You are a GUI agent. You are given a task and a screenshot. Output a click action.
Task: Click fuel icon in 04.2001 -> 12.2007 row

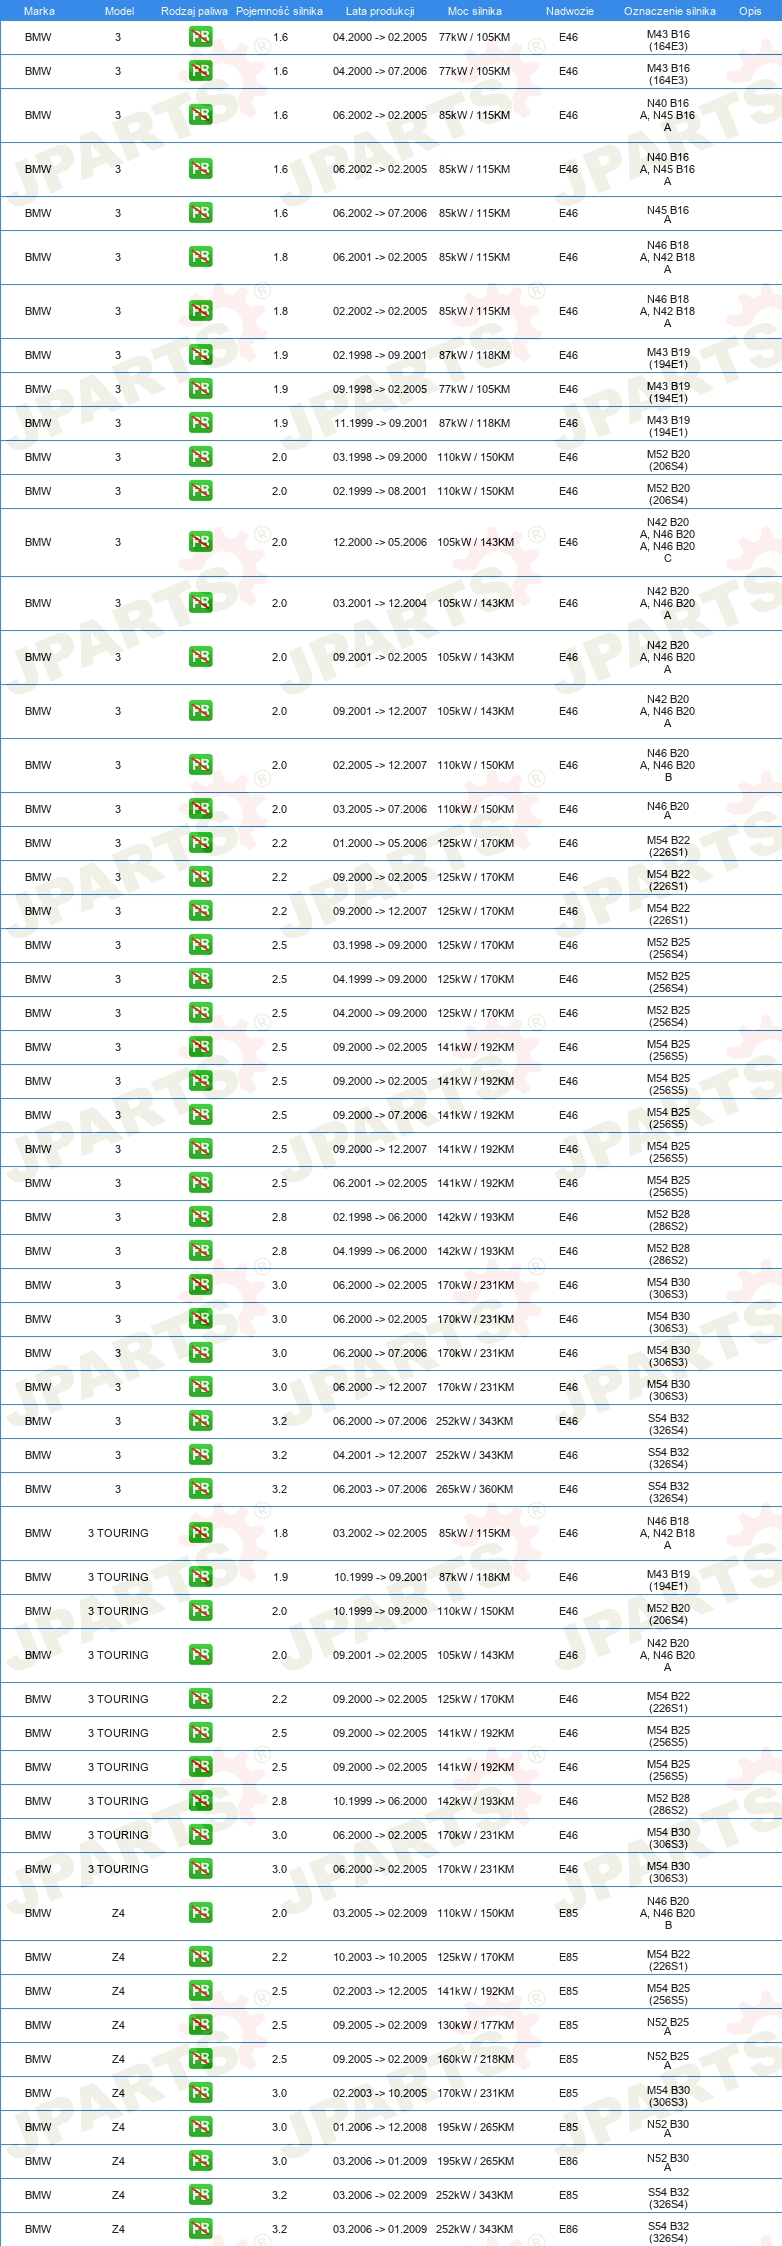(200, 1455)
